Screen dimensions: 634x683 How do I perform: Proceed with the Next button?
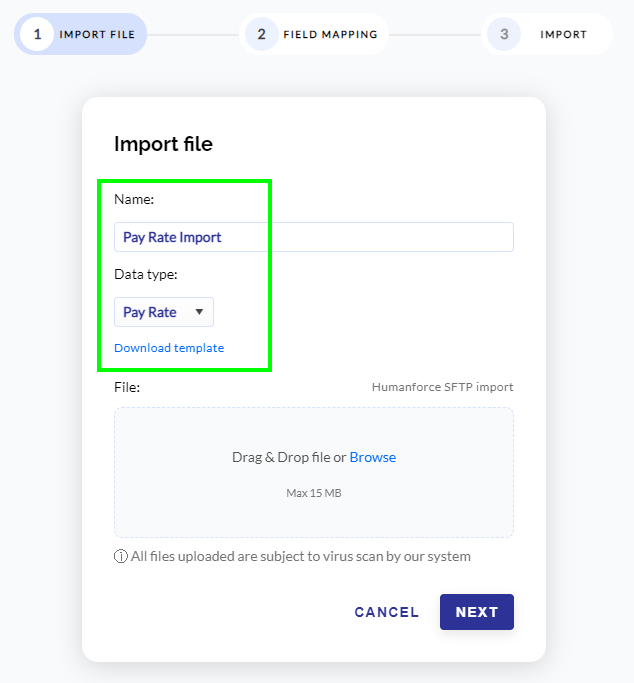pos(477,612)
